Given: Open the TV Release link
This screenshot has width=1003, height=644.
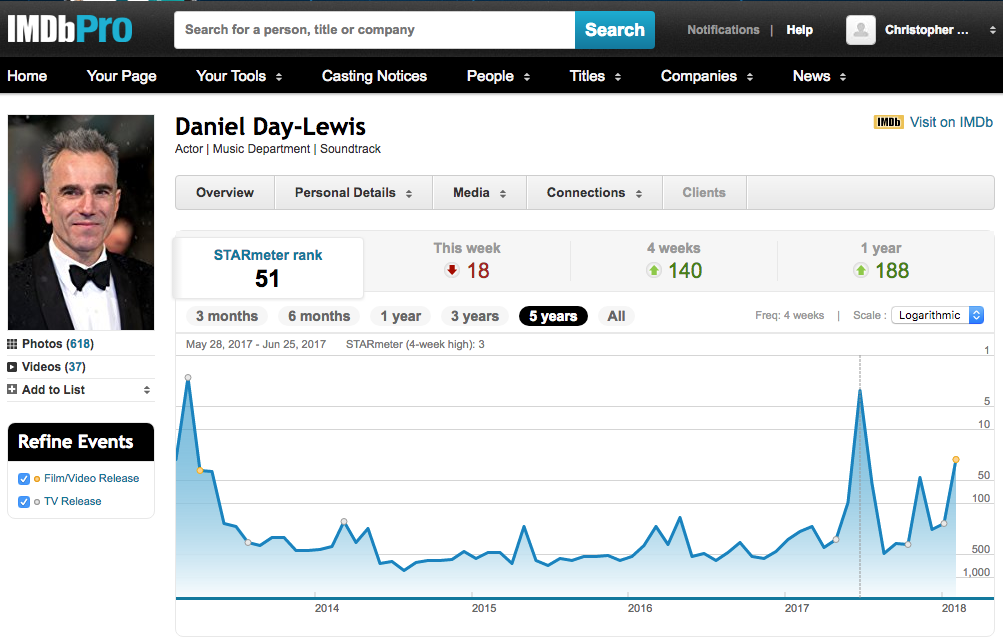Looking at the screenshot, I should (x=72, y=501).
